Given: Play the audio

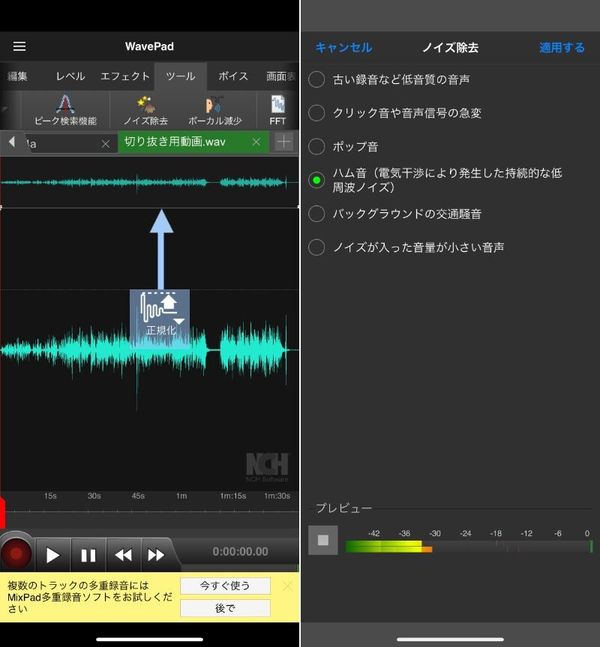Looking at the screenshot, I should click(52, 555).
